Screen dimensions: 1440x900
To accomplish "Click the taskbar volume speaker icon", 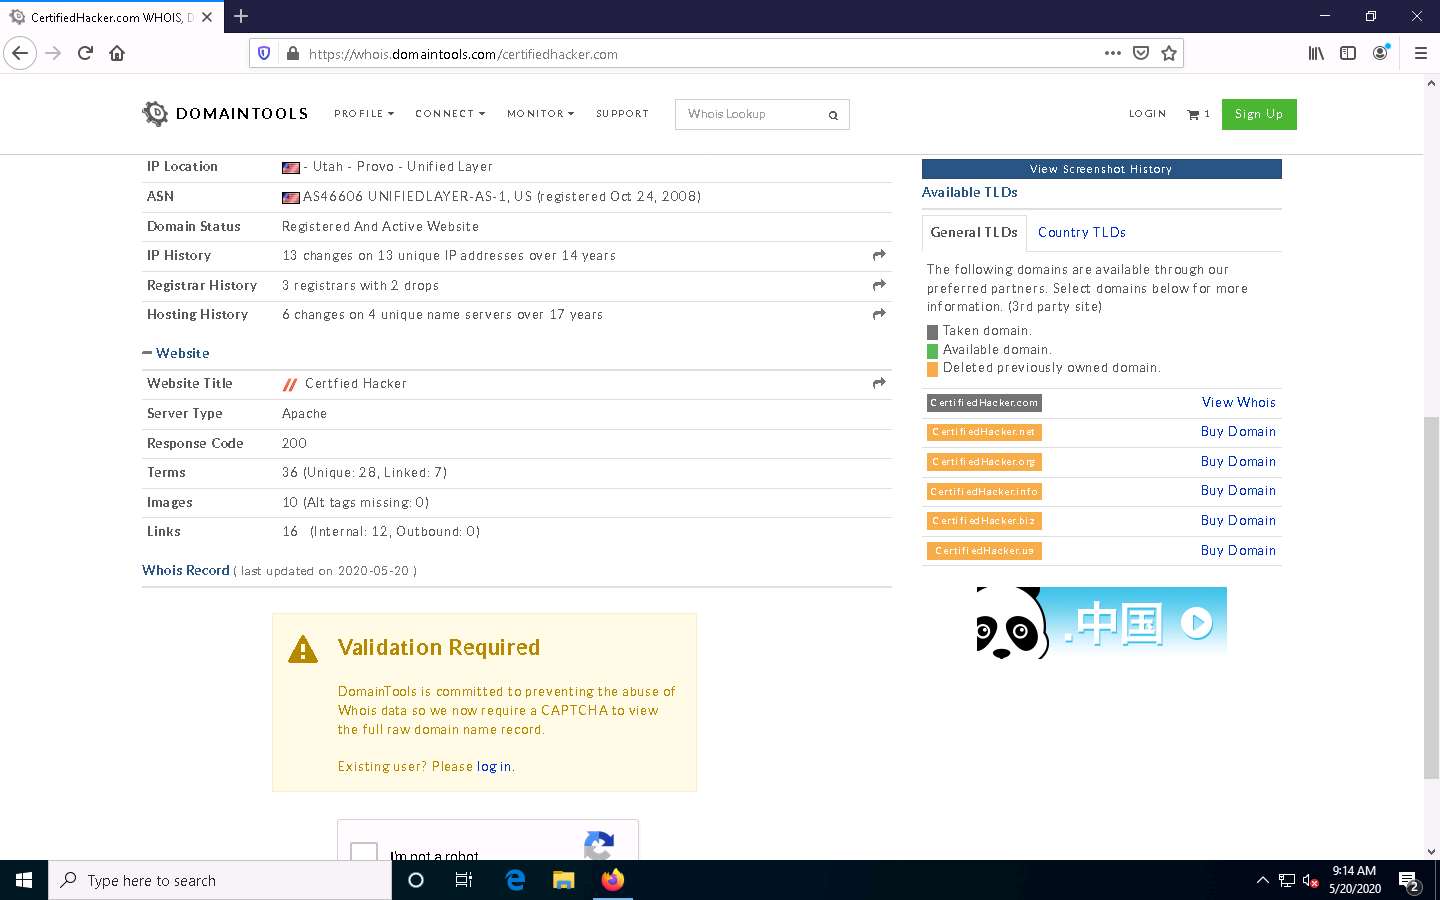I will pos(1311,881).
